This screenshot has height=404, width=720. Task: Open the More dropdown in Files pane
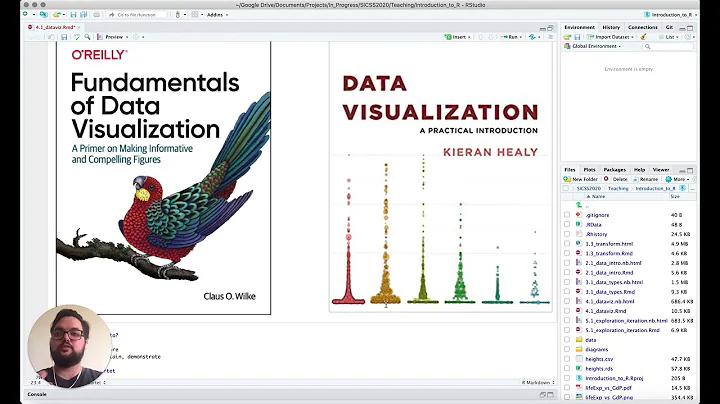click(678, 179)
